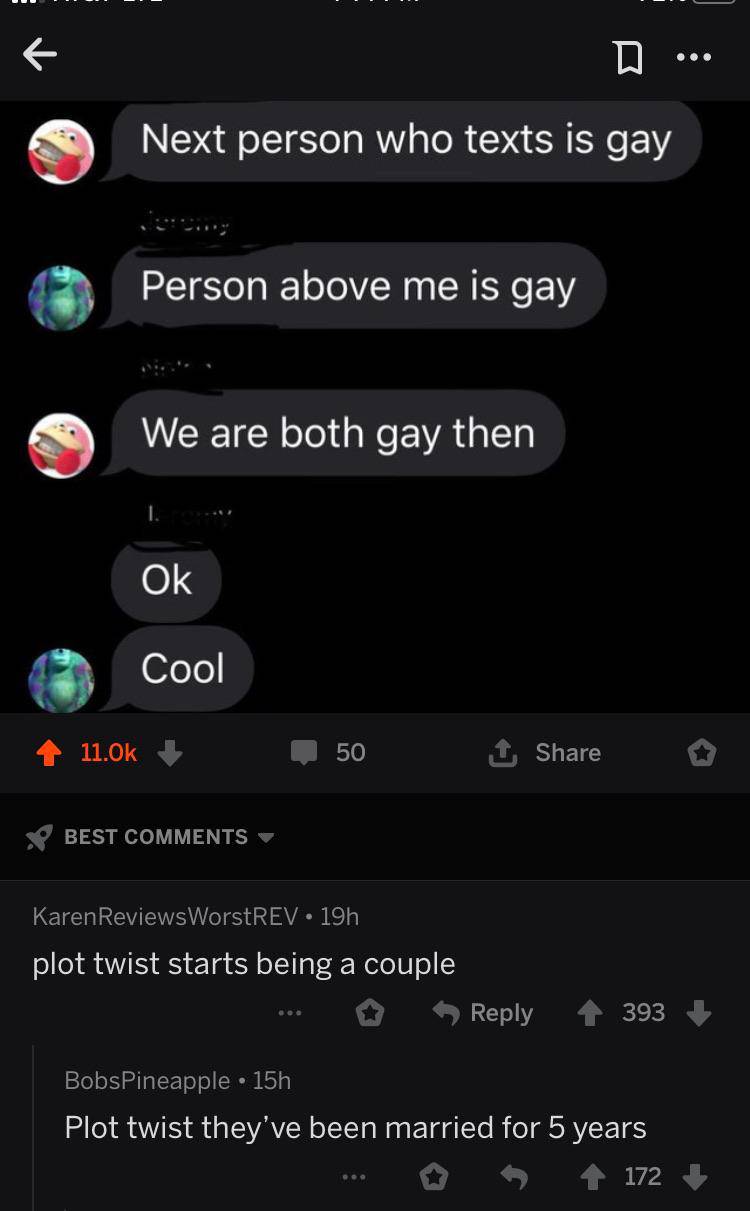Give an award to the post
This screenshot has height=1211, width=750.
click(x=701, y=753)
